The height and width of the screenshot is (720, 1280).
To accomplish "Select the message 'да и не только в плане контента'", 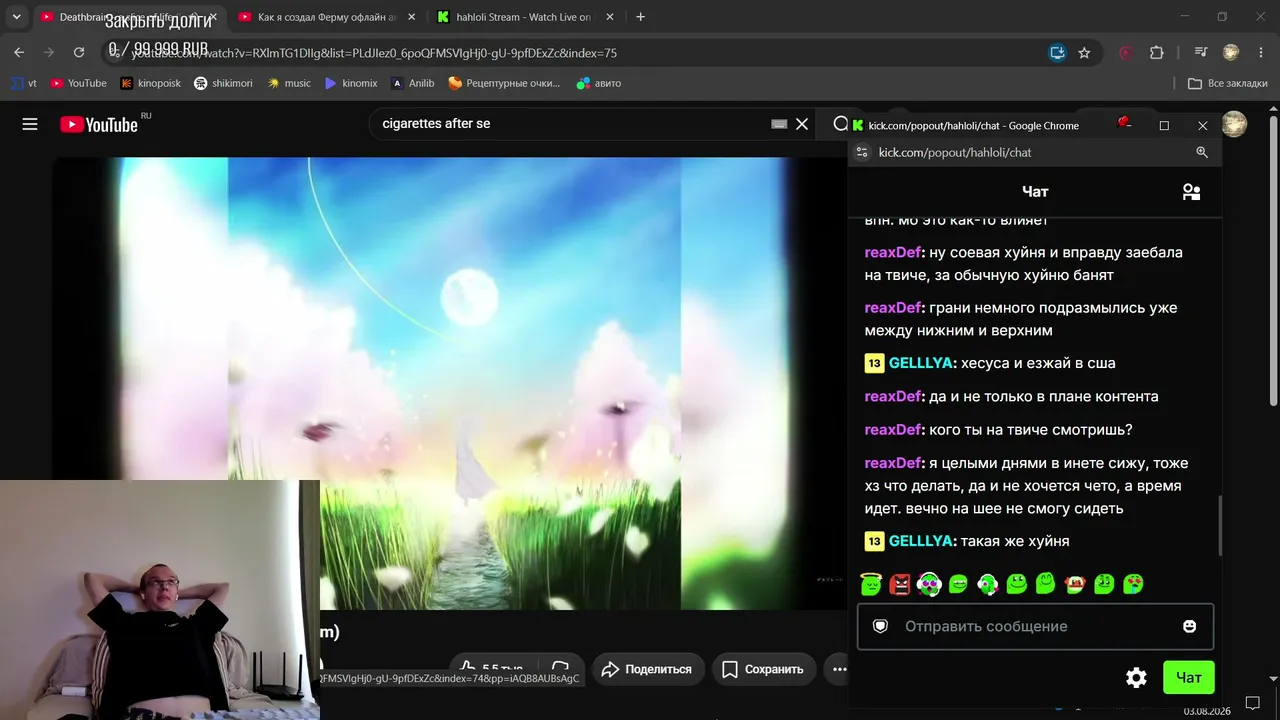I will pos(1044,397).
